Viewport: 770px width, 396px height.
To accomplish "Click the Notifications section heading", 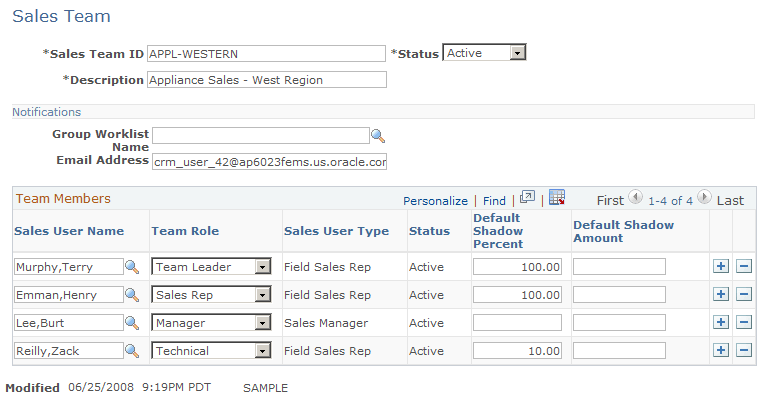I will (x=47, y=112).
